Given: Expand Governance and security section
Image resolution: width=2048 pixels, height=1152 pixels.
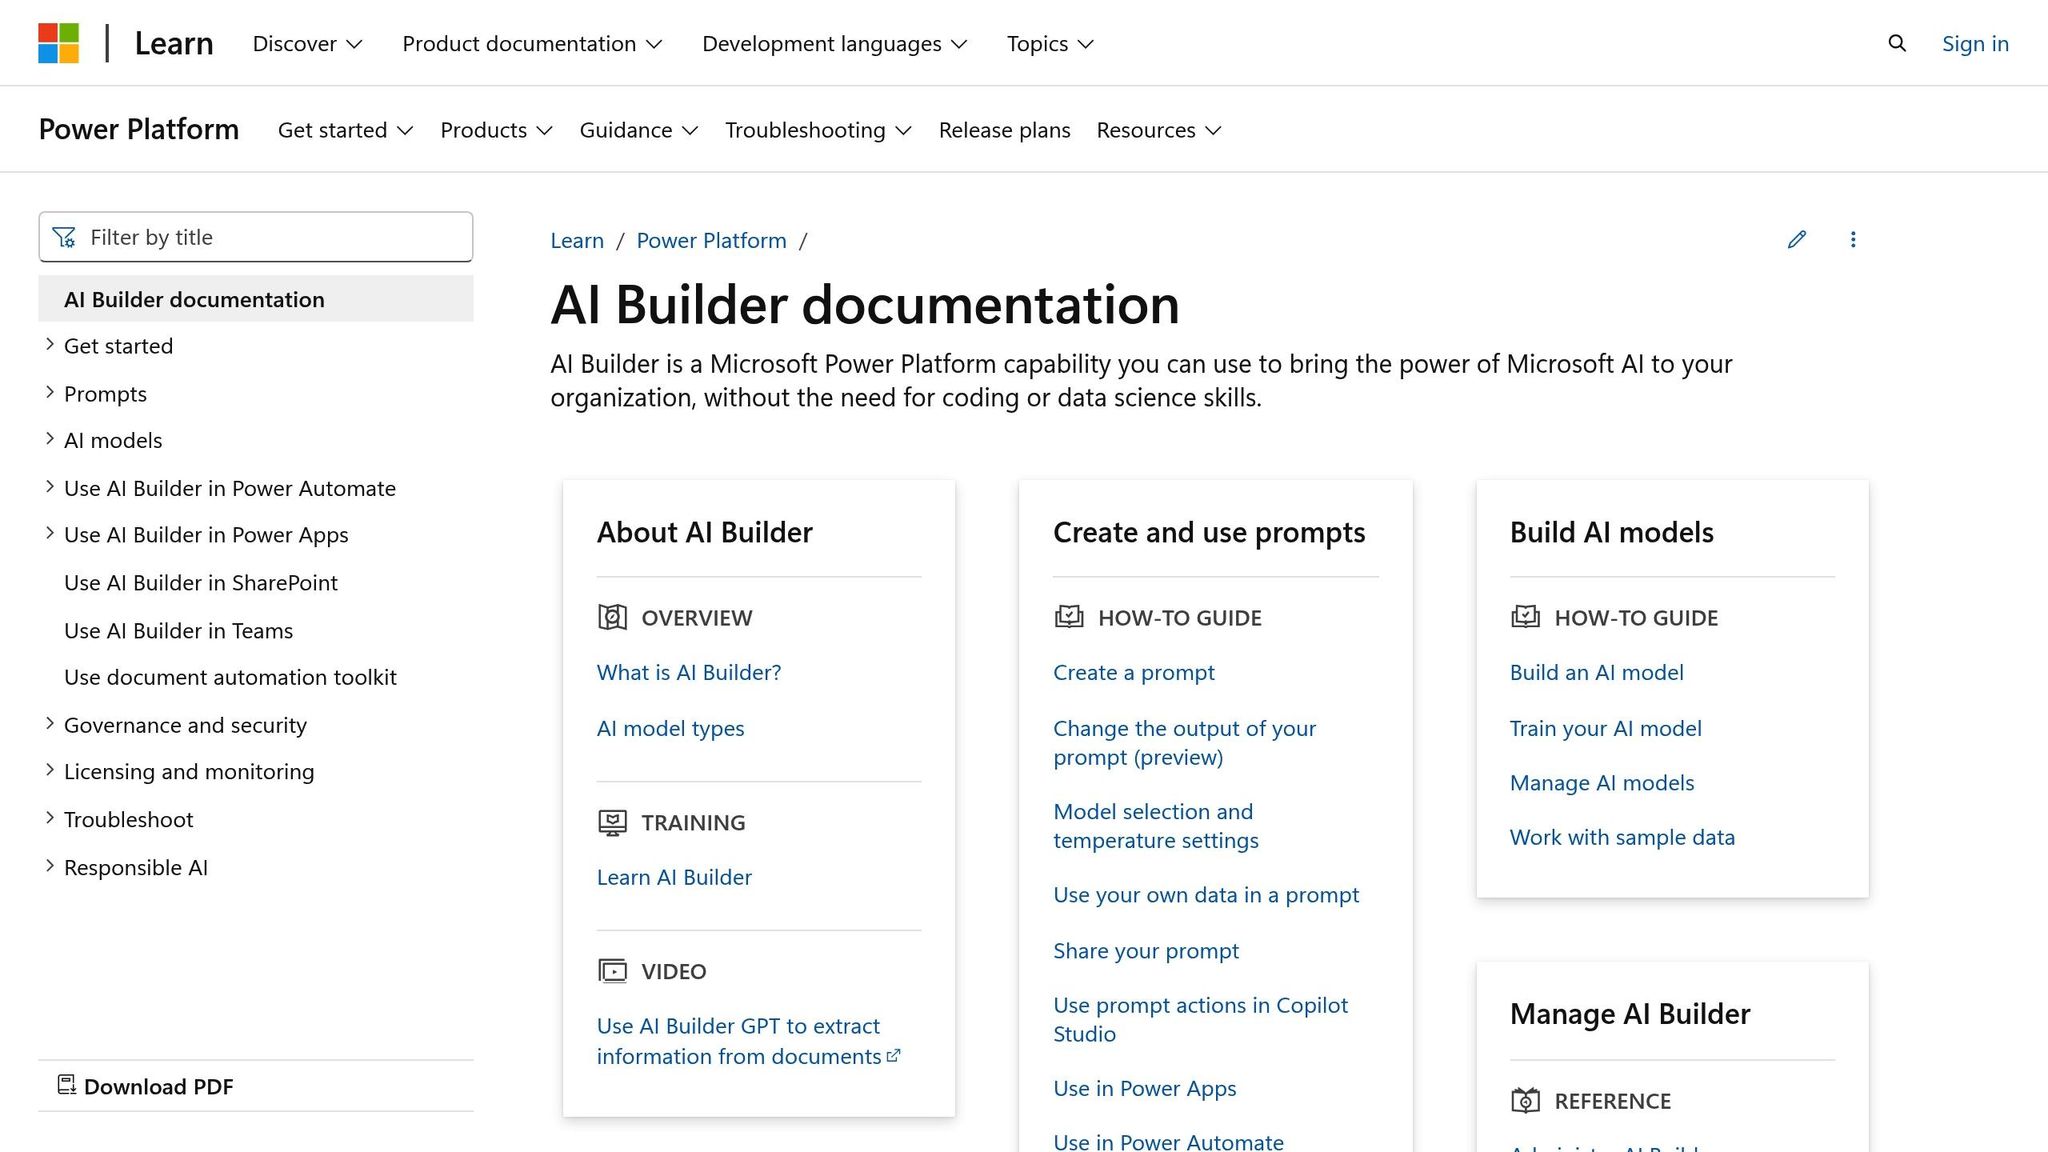Looking at the screenshot, I should (x=50, y=724).
